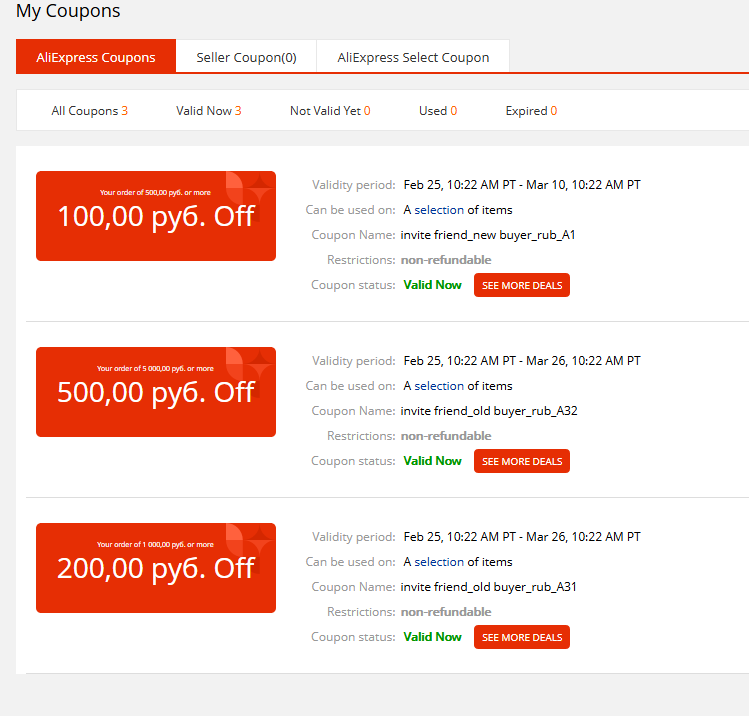The image size is (749, 716).
Task: Select coupon name invite friend_old buyer_rub_A32
Action: [489, 411]
